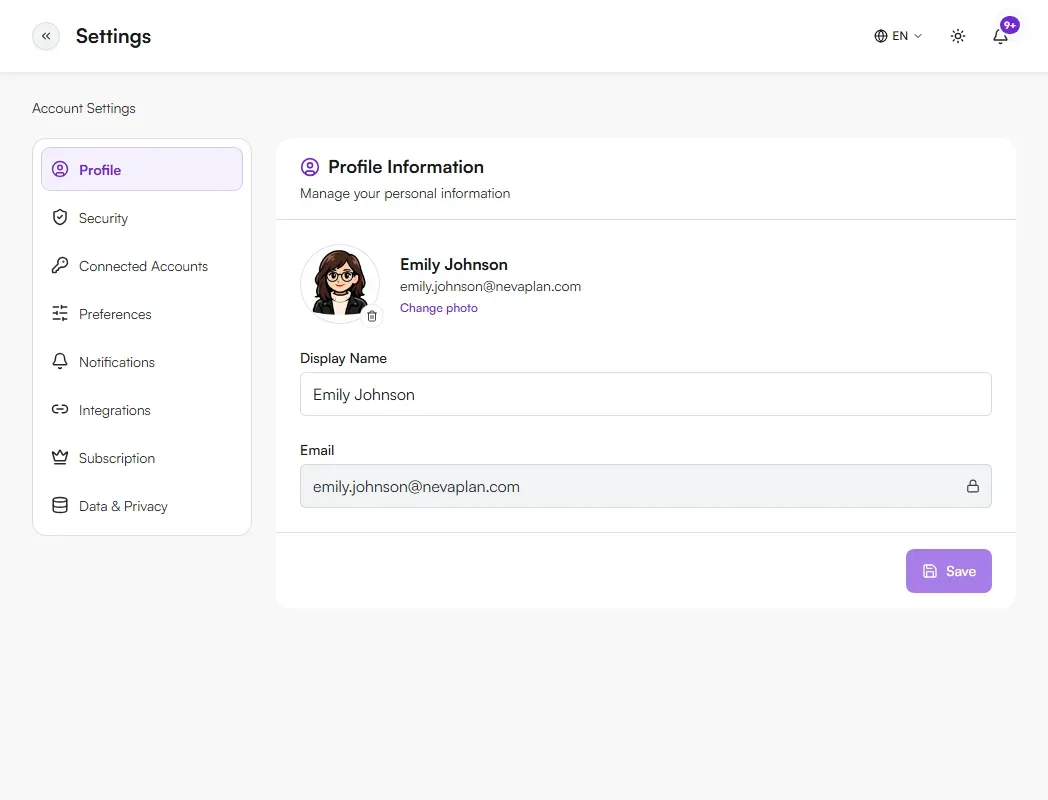Image resolution: width=1048 pixels, height=800 pixels.
Task: Click the Change photo link
Action: [438, 308]
